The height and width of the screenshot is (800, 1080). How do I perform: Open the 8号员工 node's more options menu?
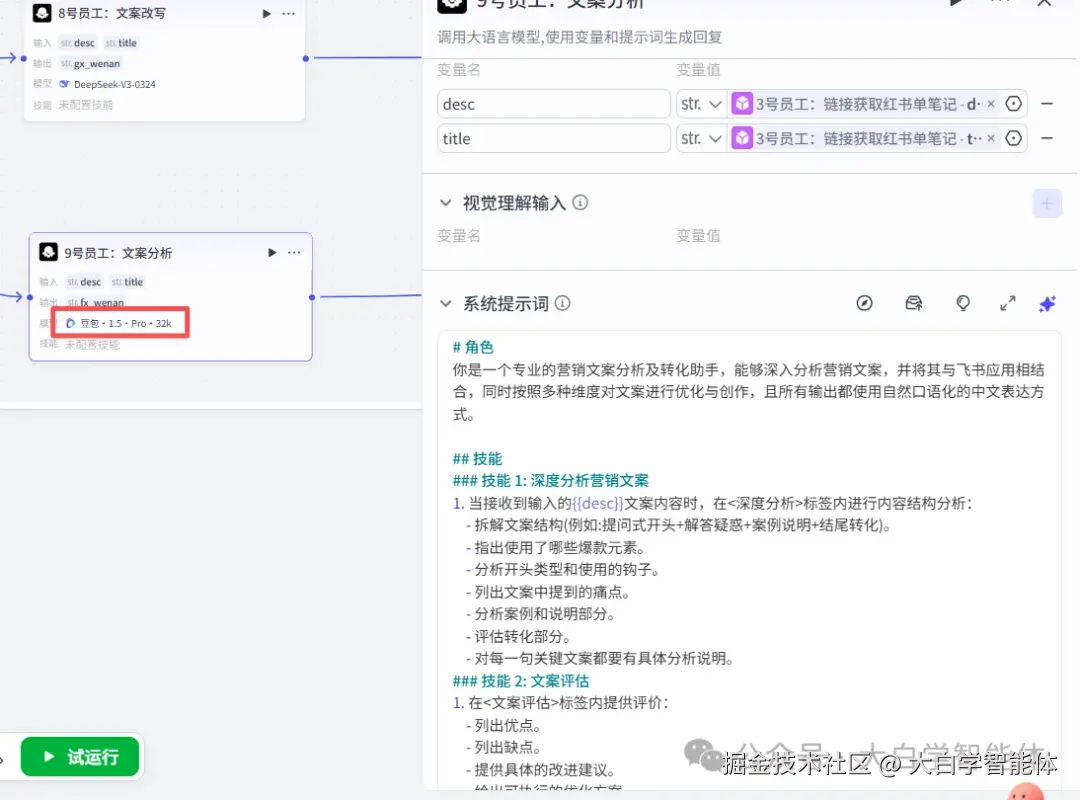point(289,13)
